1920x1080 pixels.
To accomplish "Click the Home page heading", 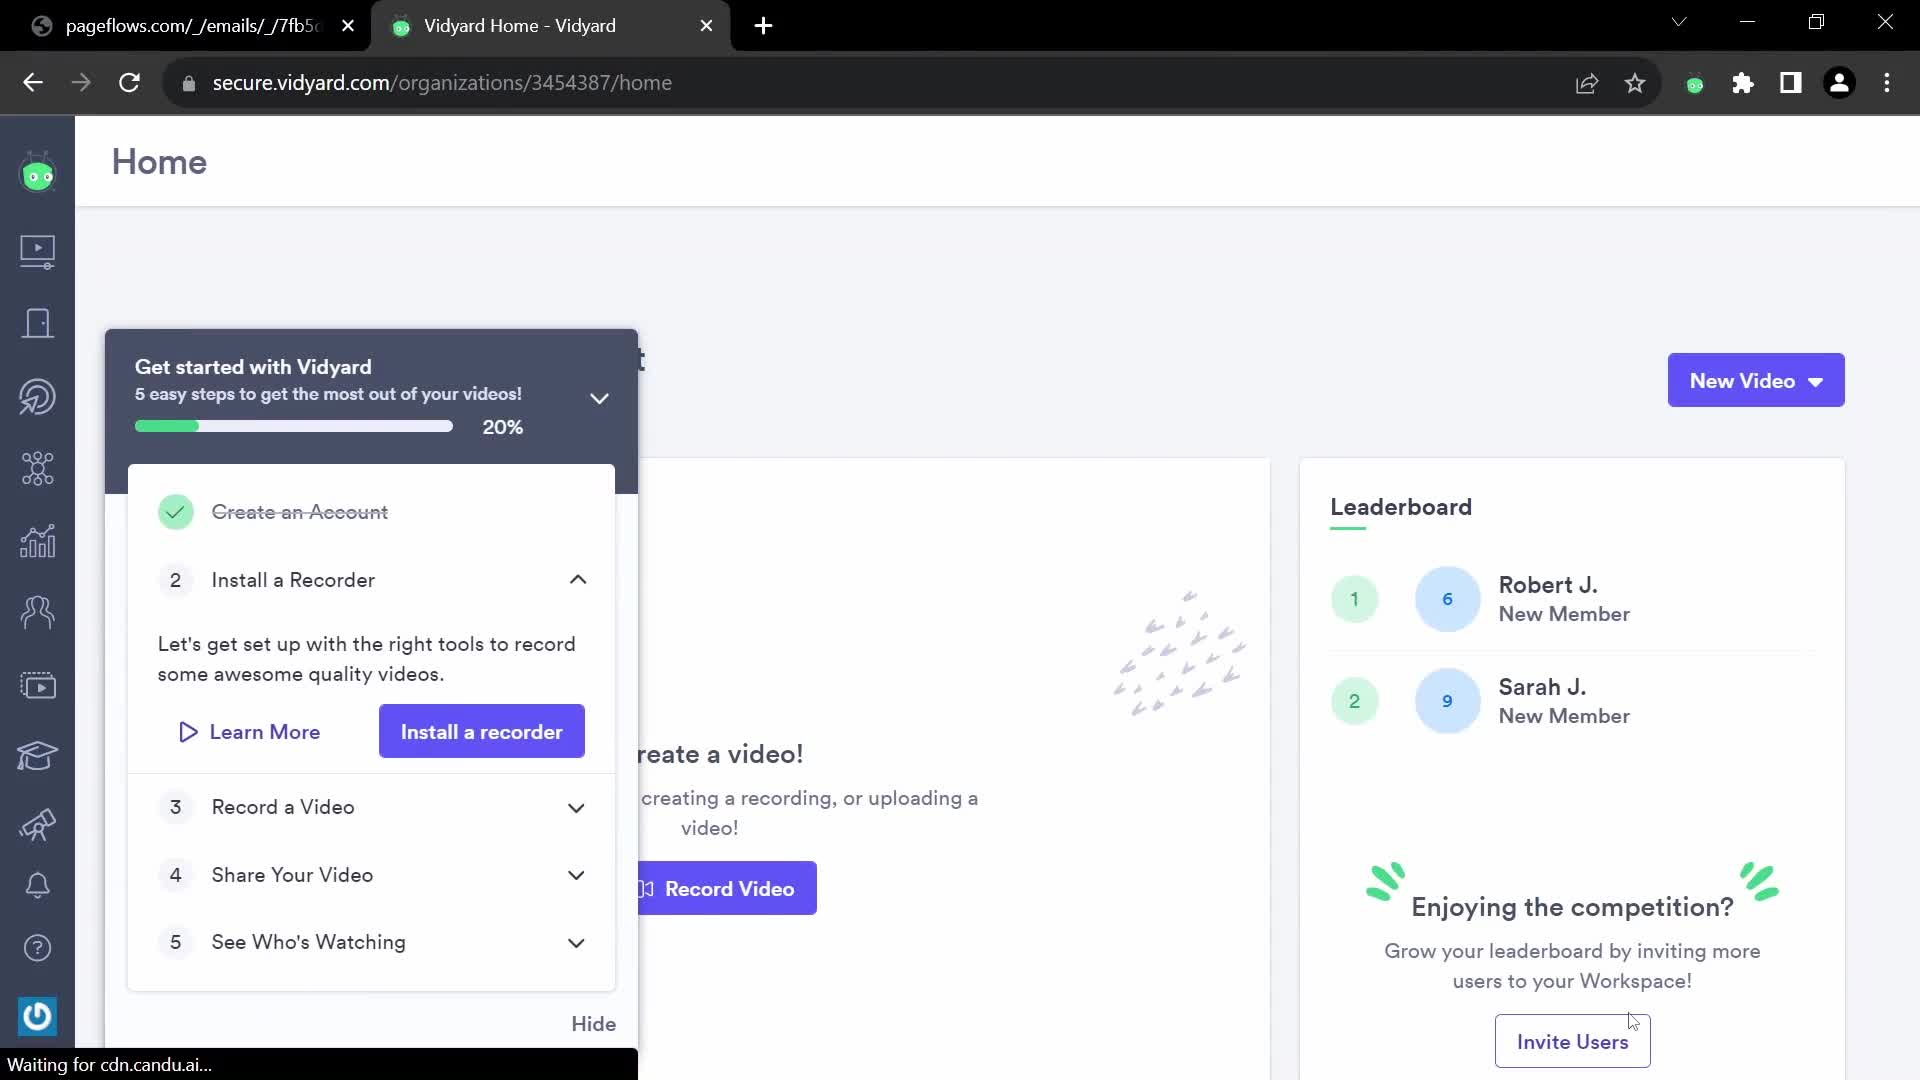I will pos(159,162).
